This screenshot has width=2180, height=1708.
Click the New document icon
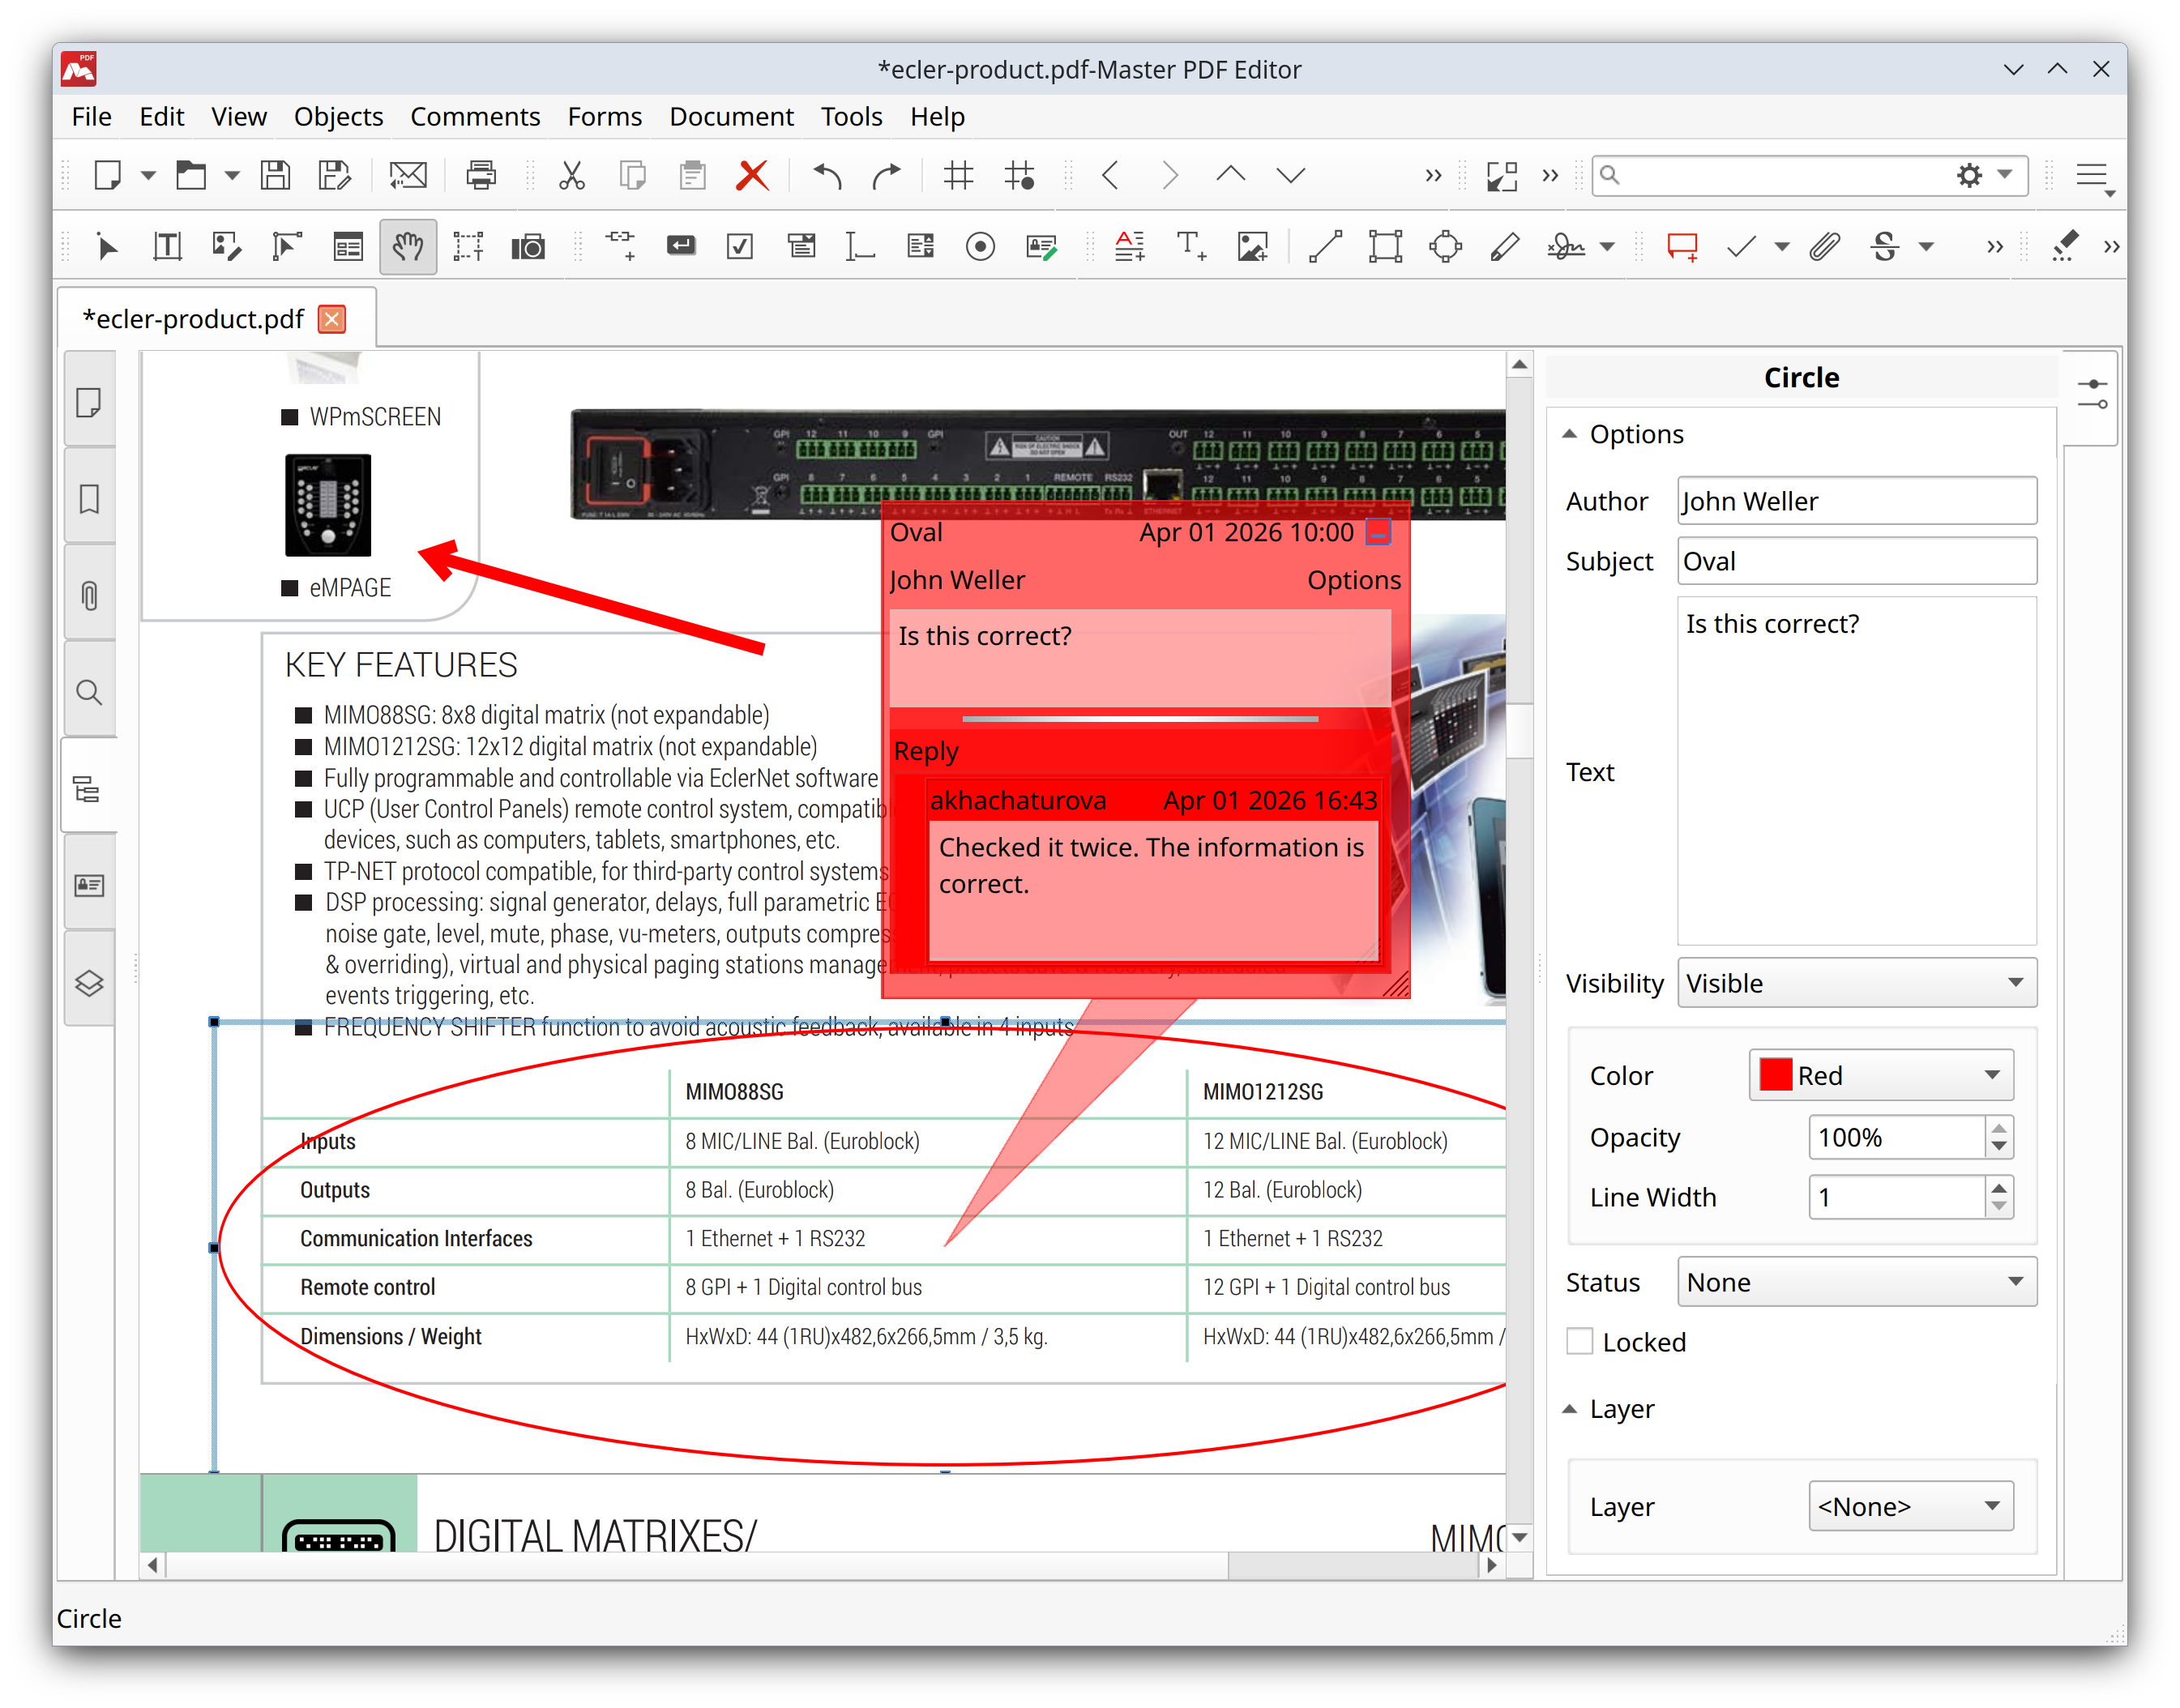(x=107, y=175)
